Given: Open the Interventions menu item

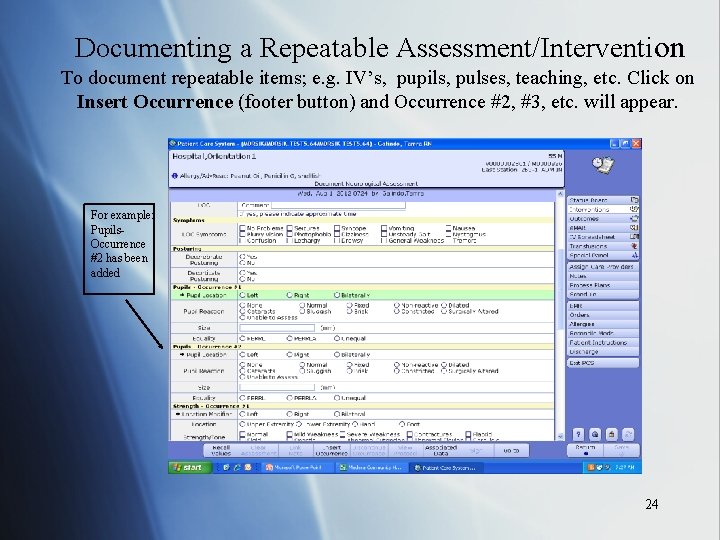Looking at the screenshot, I should (602, 209).
